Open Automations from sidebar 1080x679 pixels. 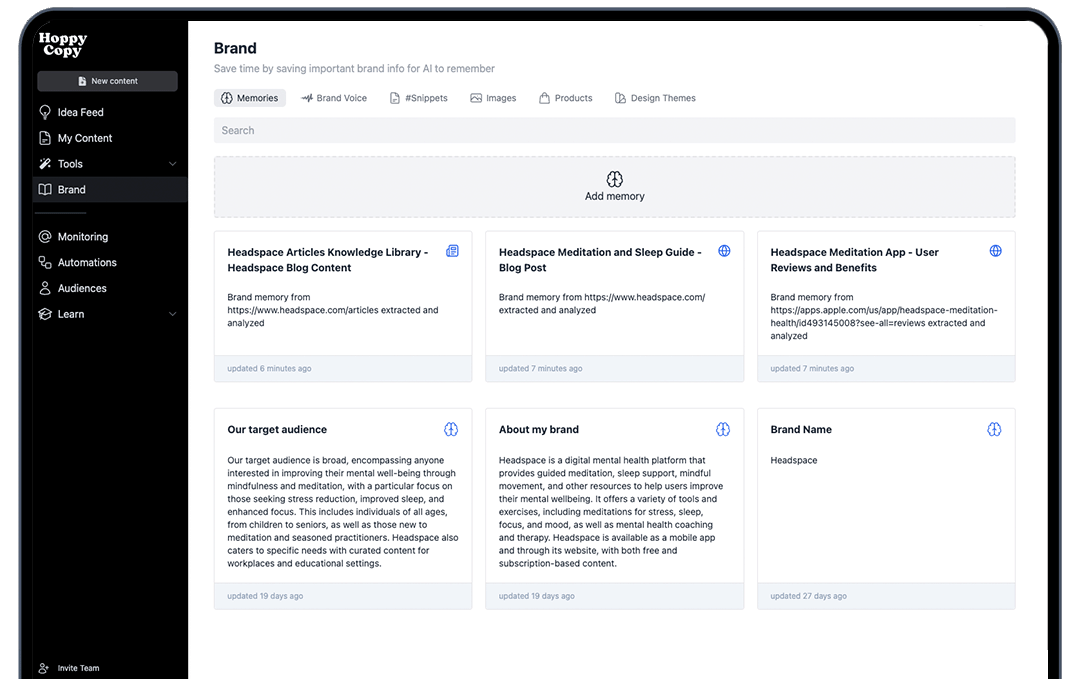87,262
